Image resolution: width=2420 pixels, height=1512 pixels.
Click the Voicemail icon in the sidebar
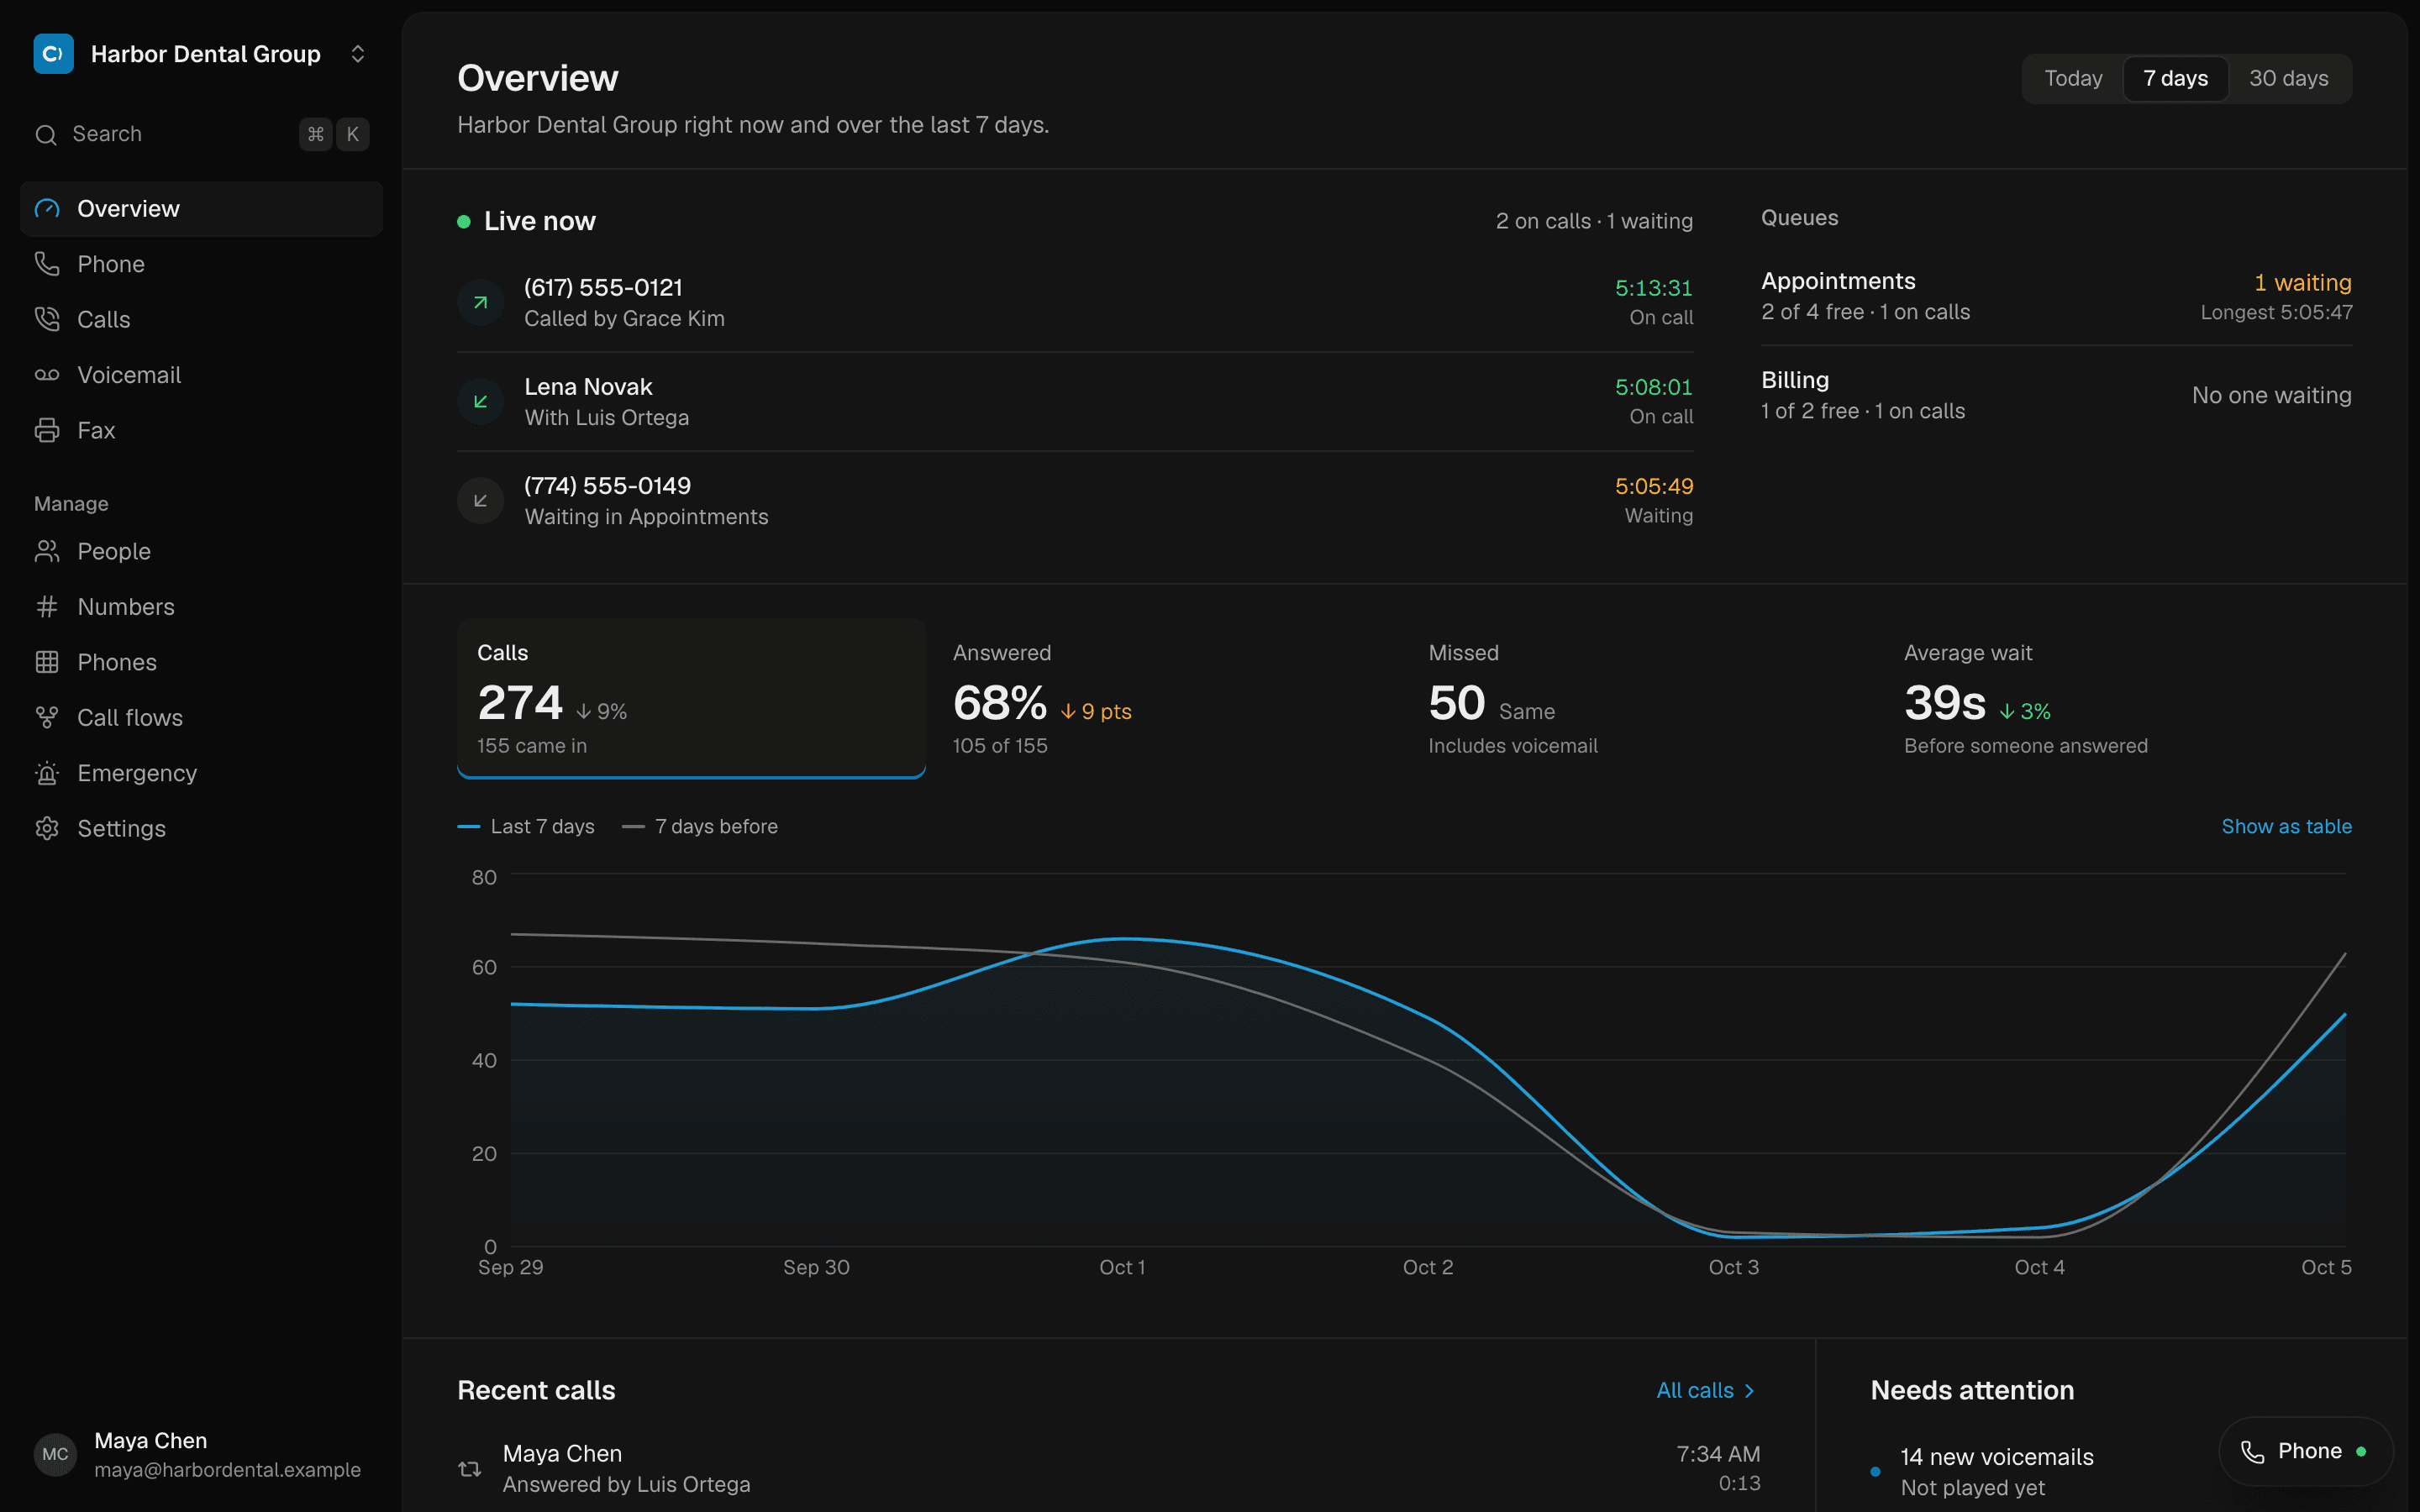(47, 375)
